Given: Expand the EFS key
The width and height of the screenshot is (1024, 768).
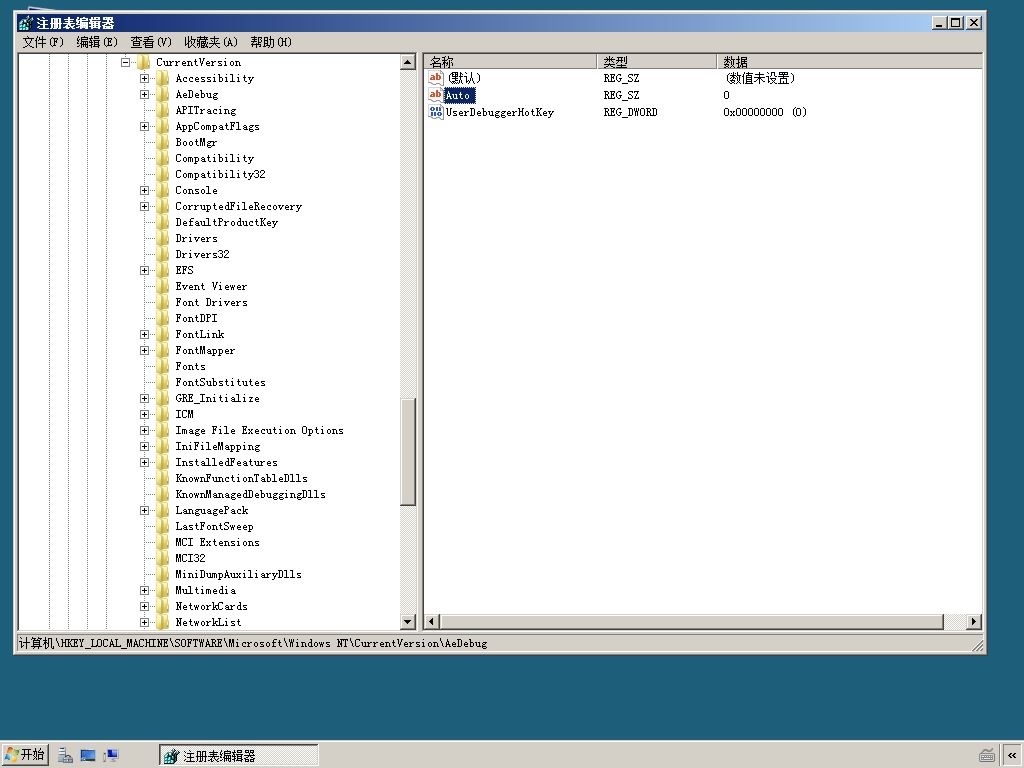Looking at the screenshot, I should click(144, 270).
